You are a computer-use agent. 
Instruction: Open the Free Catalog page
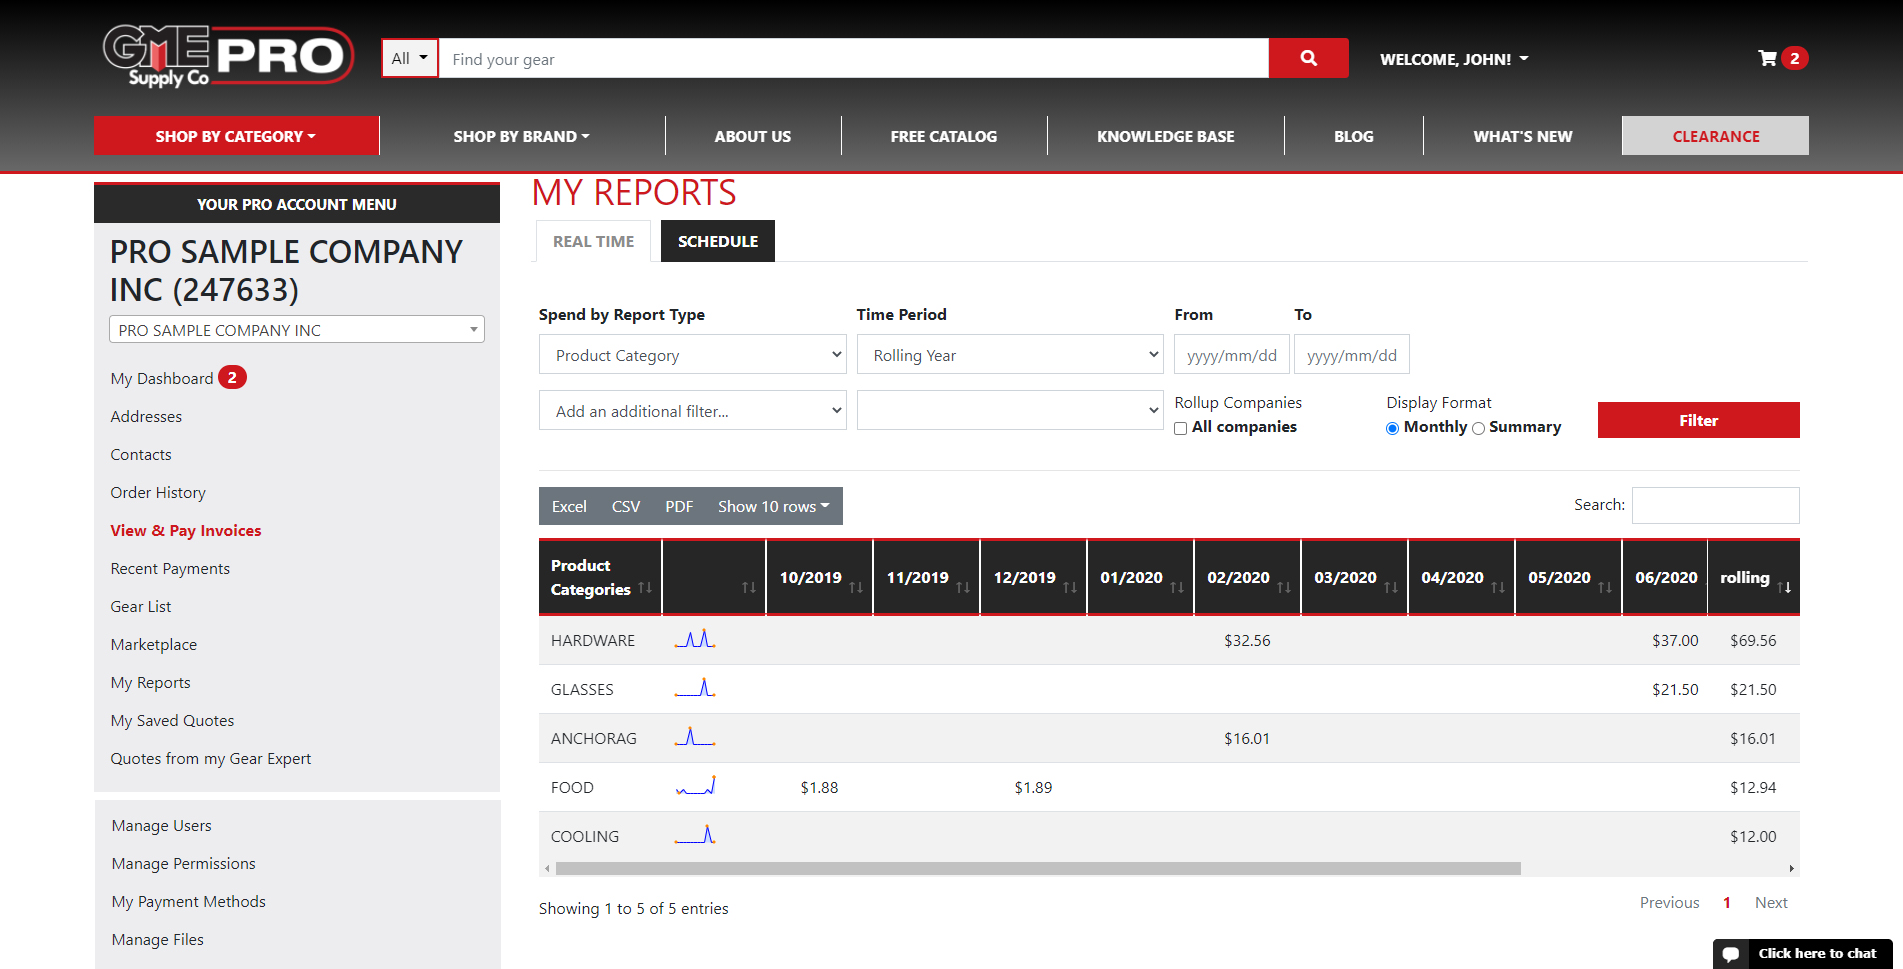944,136
